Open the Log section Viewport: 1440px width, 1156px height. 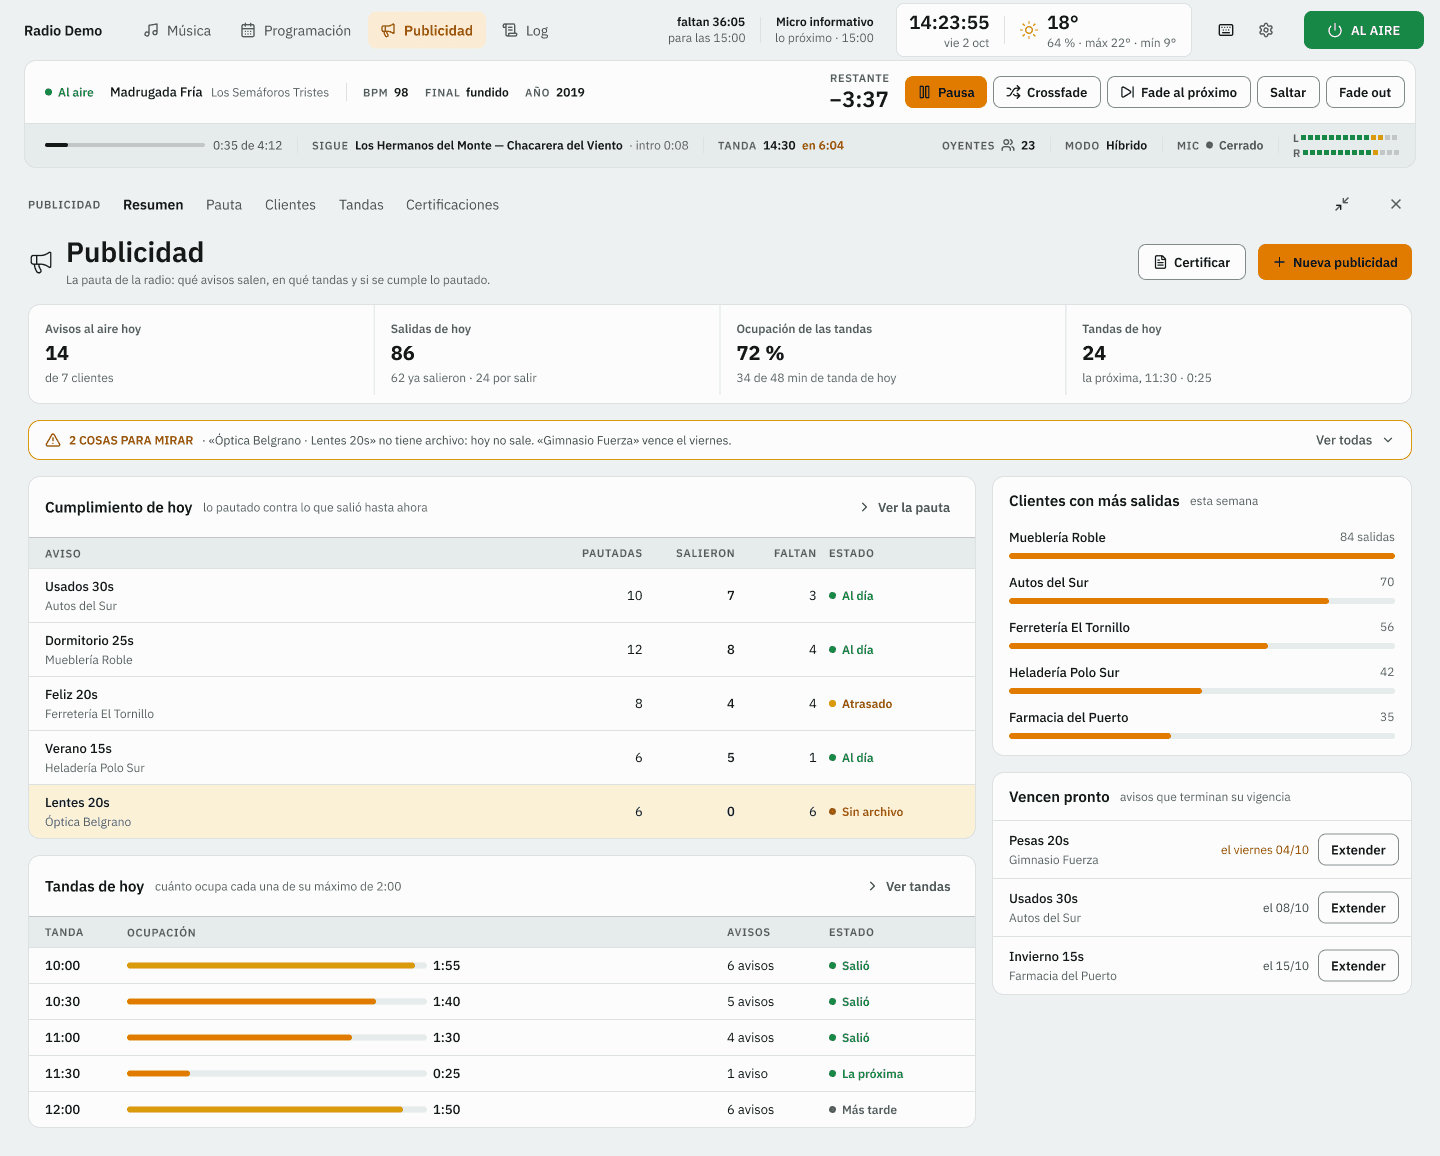pyautogui.click(x=525, y=30)
